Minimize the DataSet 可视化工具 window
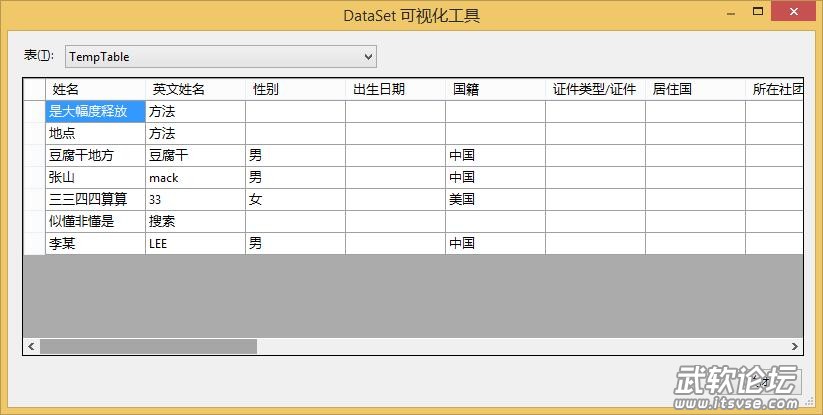The height and width of the screenshot is (415, 823). click(731, 12)
